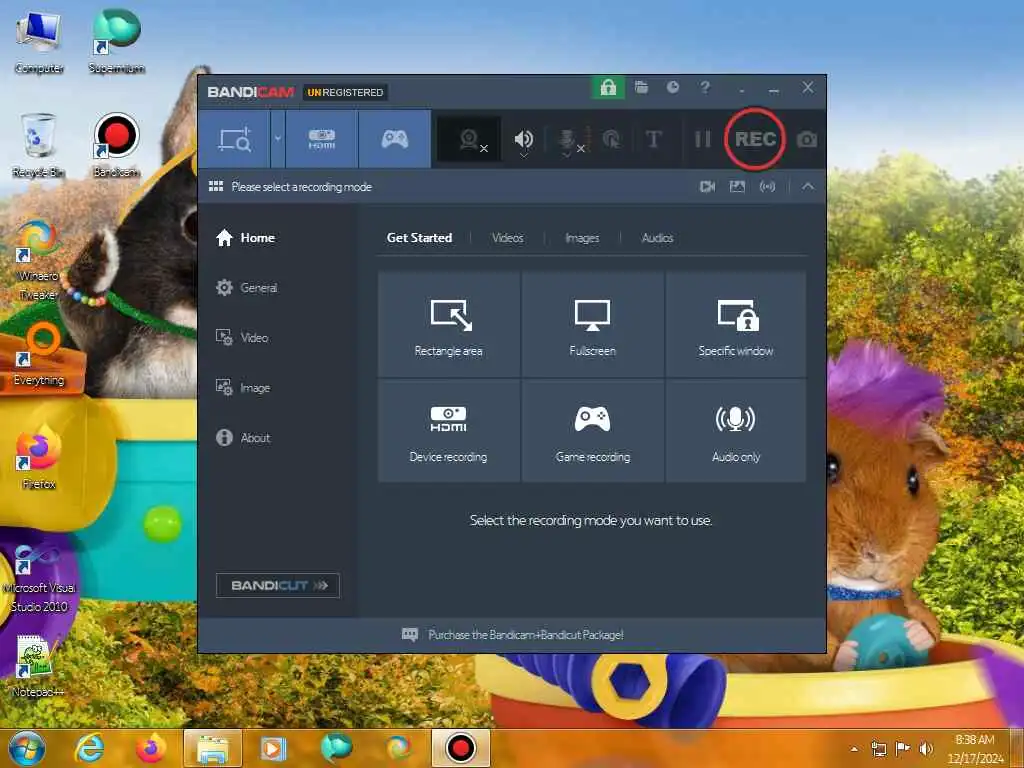Screen dimensions: 1024x768
Task: Open Winaero Tweaker desktop icon
Action: (x=38, y=260)
